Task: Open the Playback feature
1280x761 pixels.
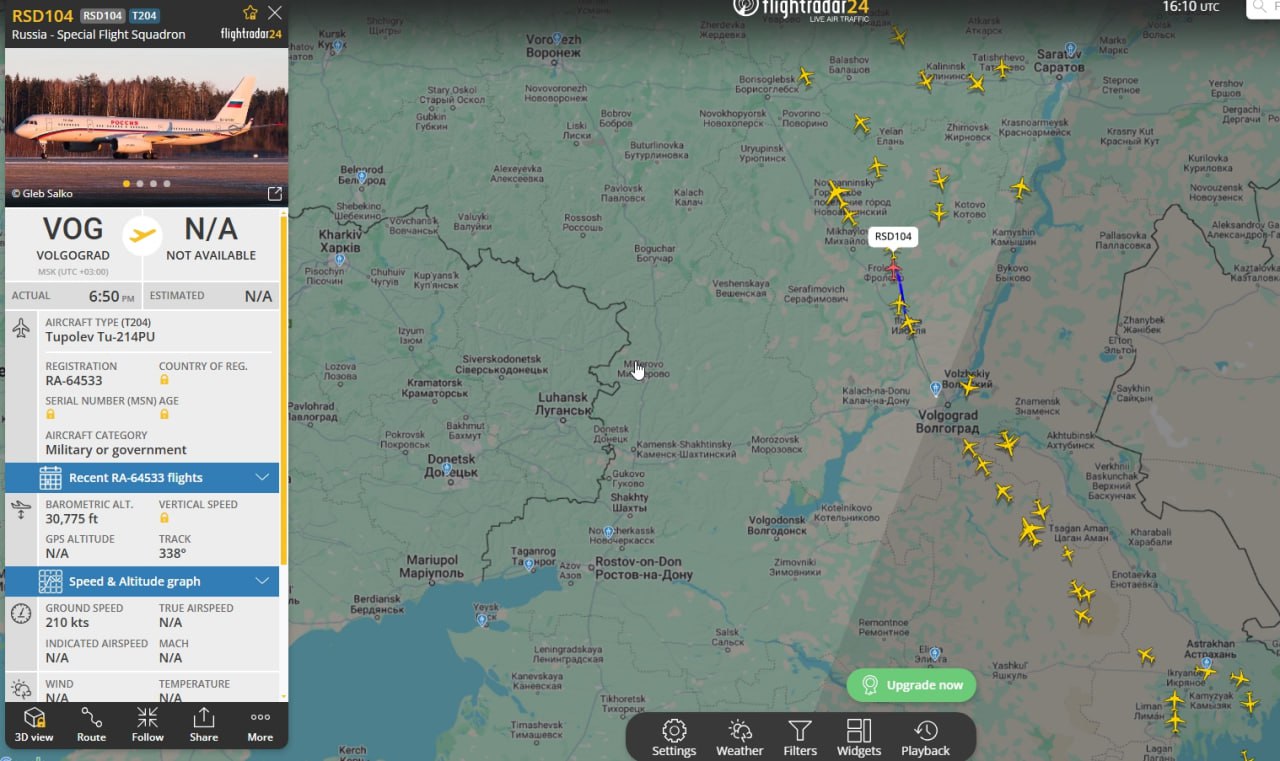Action: (x=926, y=738)
